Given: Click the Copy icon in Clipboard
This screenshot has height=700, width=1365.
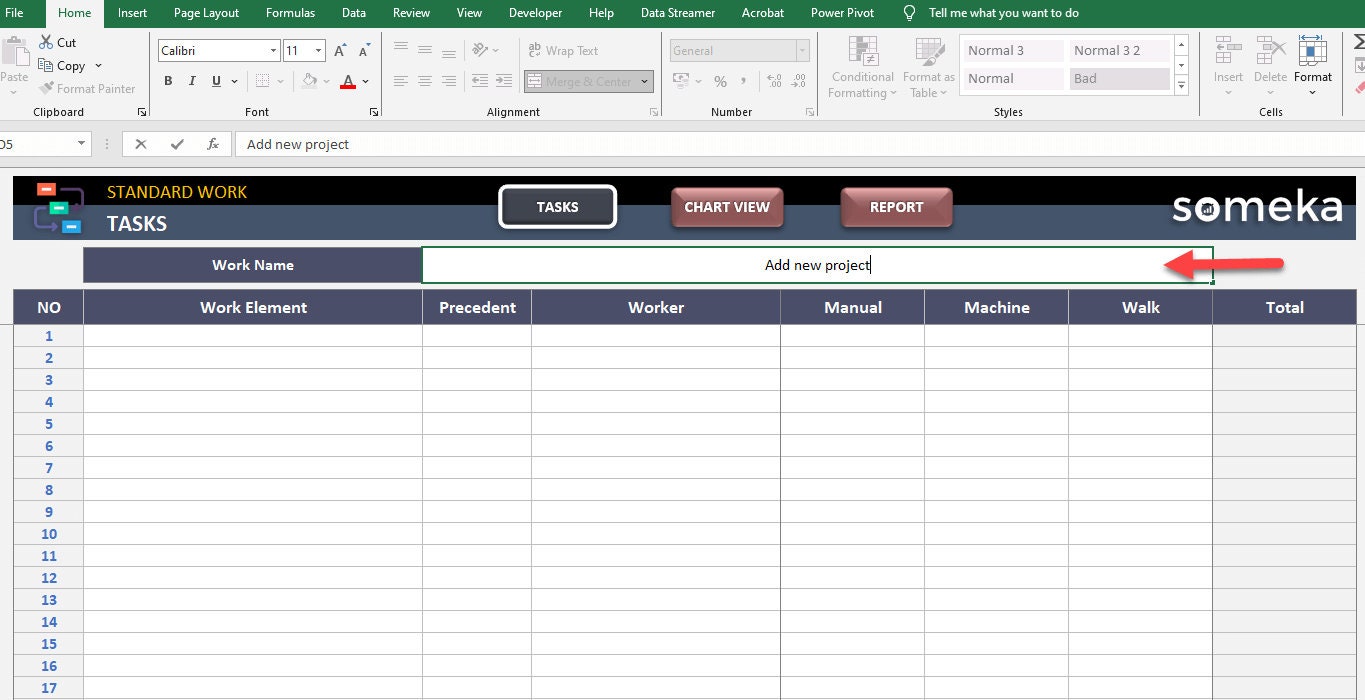Looking at the screenshot, I should pyautogui.click(x=46, y=66).
